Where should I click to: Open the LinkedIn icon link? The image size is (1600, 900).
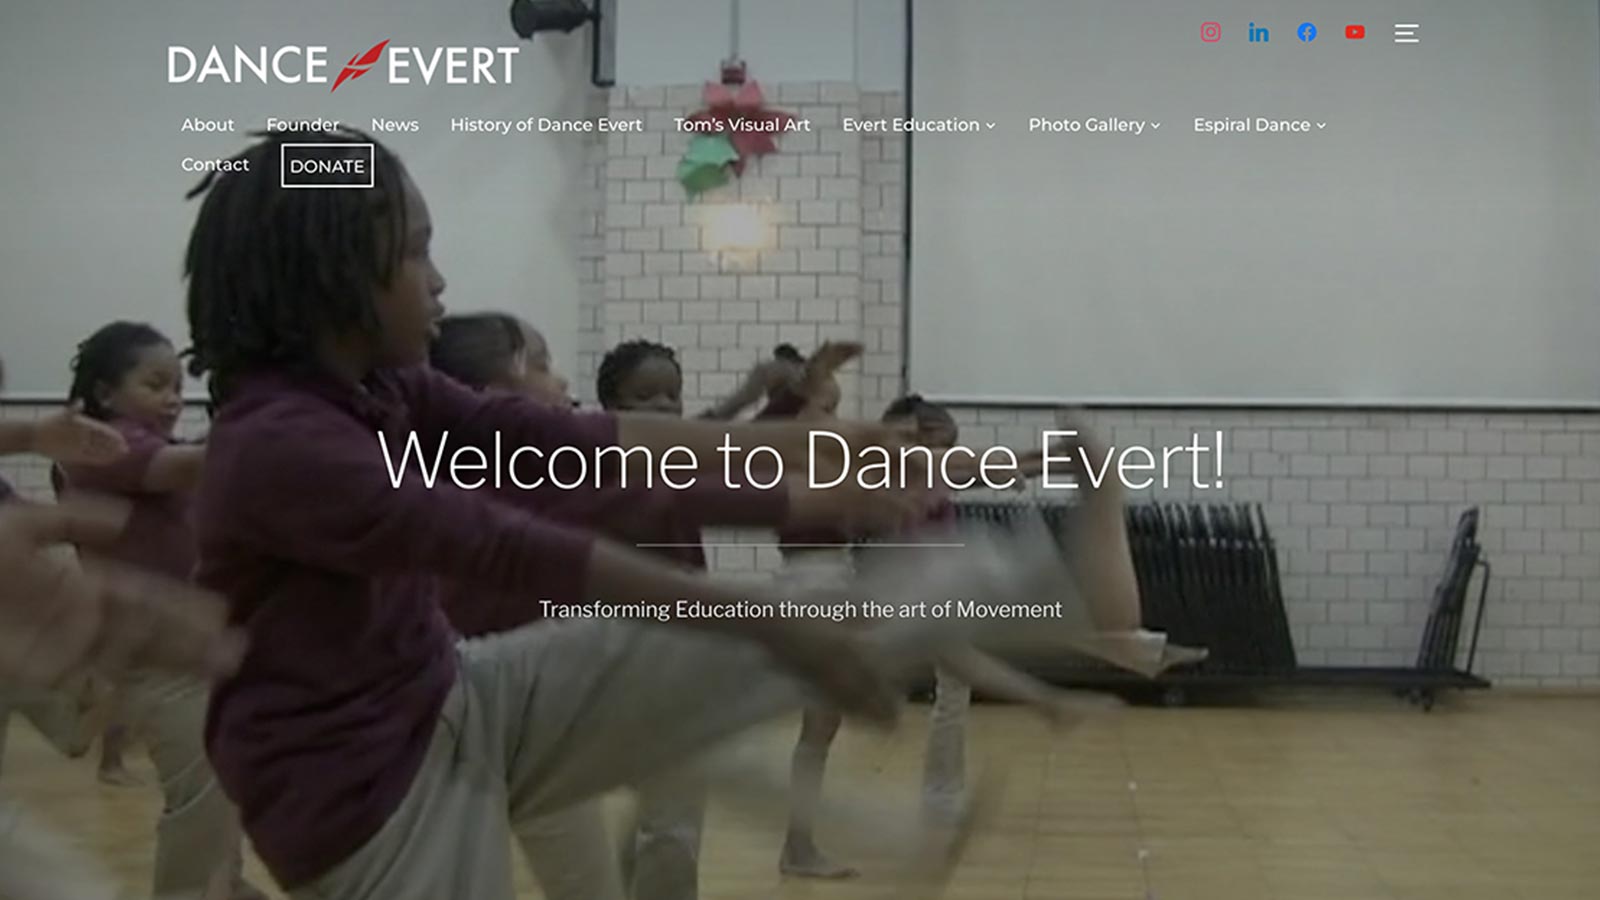1258,32
